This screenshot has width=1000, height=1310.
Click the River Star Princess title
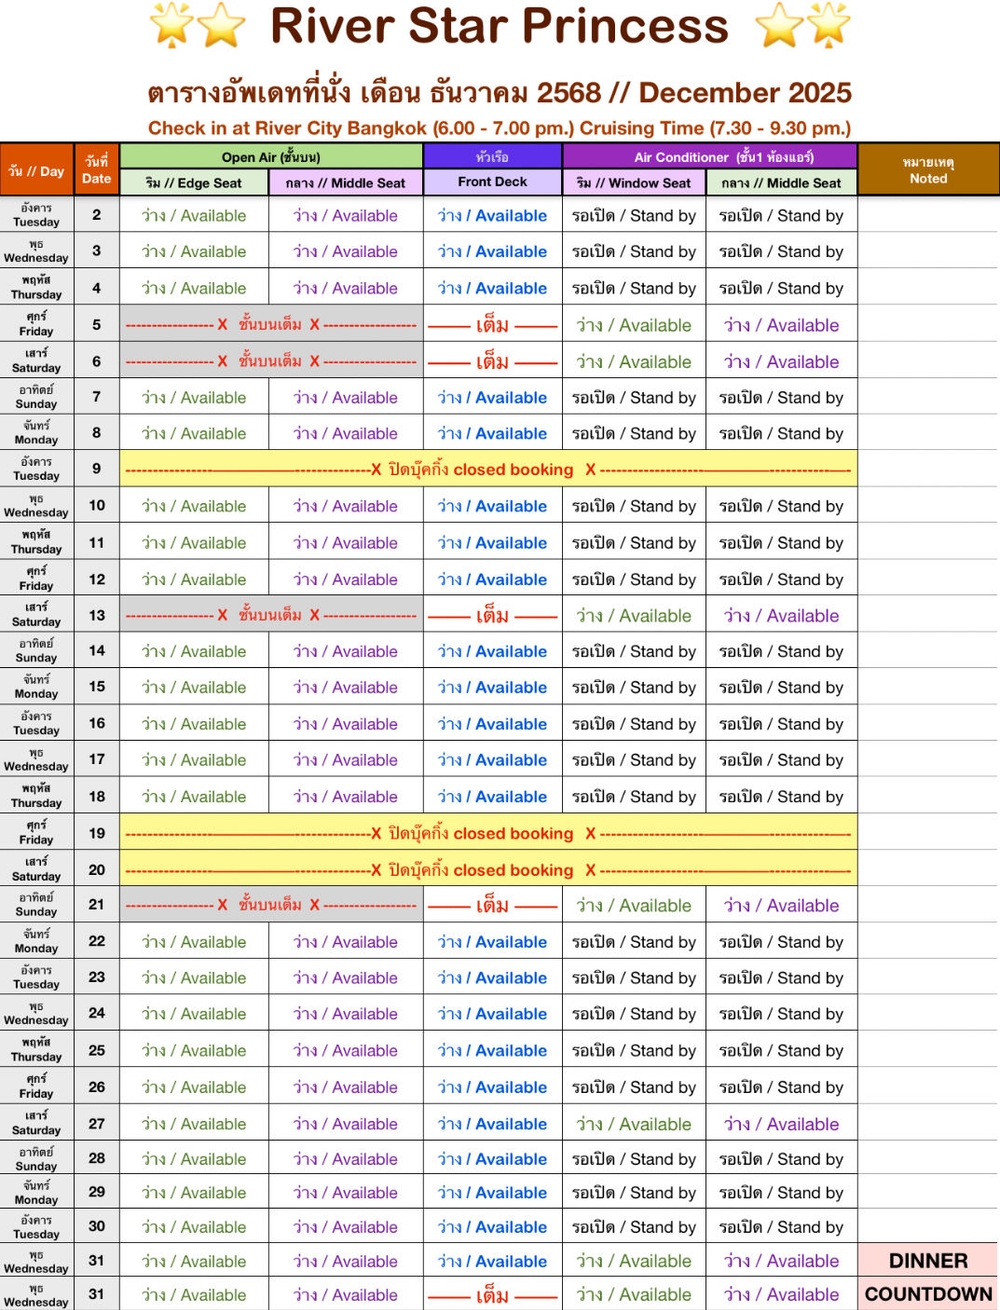[x=499, y=26]
